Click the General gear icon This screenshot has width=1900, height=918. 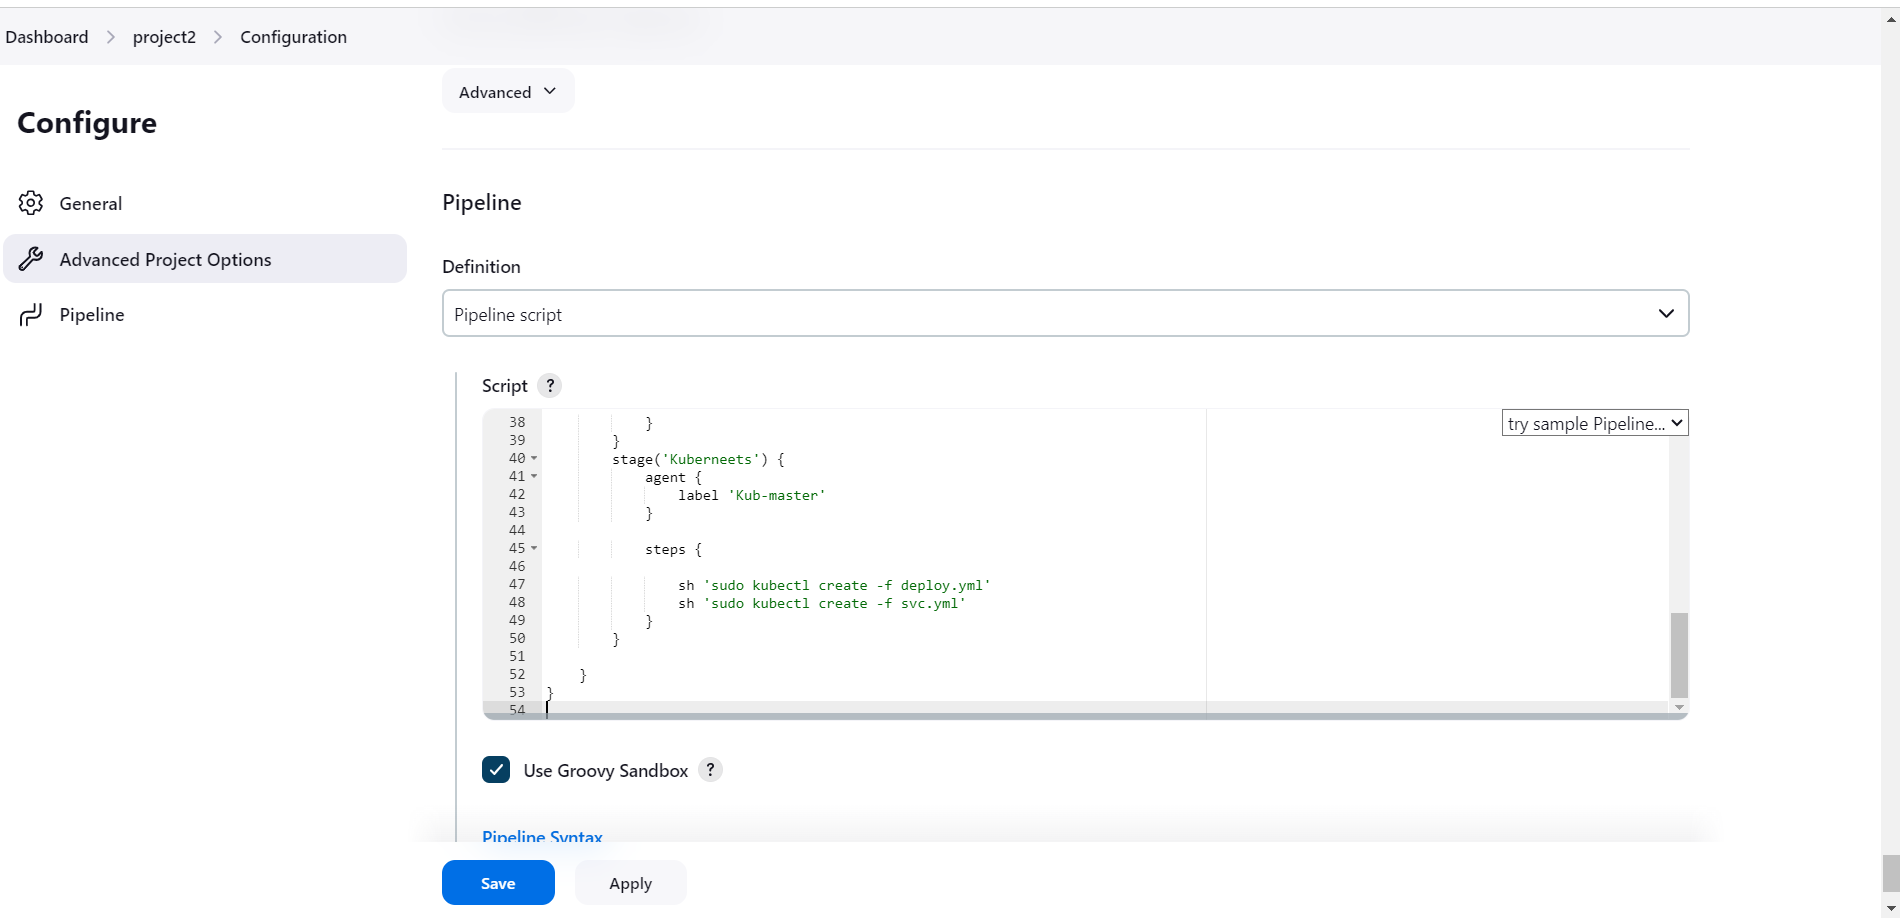[31, 203]
